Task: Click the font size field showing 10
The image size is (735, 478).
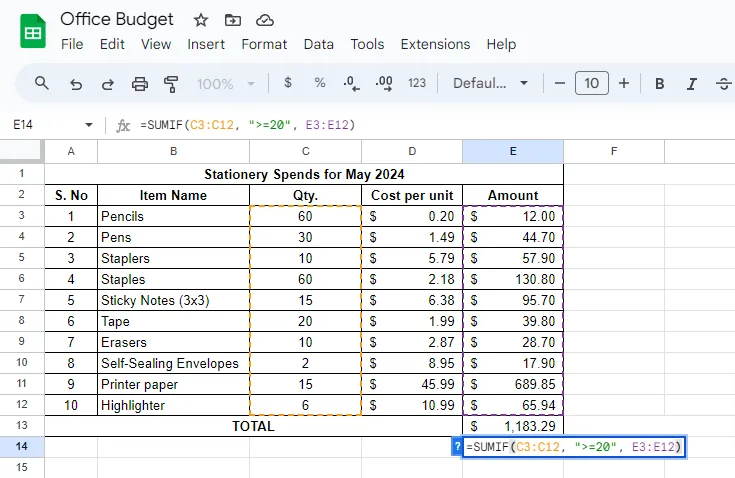Action: (592, 83)
